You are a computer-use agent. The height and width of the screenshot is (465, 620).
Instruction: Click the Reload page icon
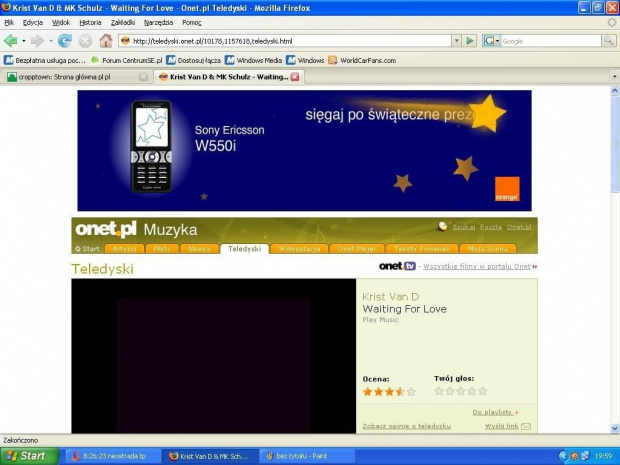point(65,41)
